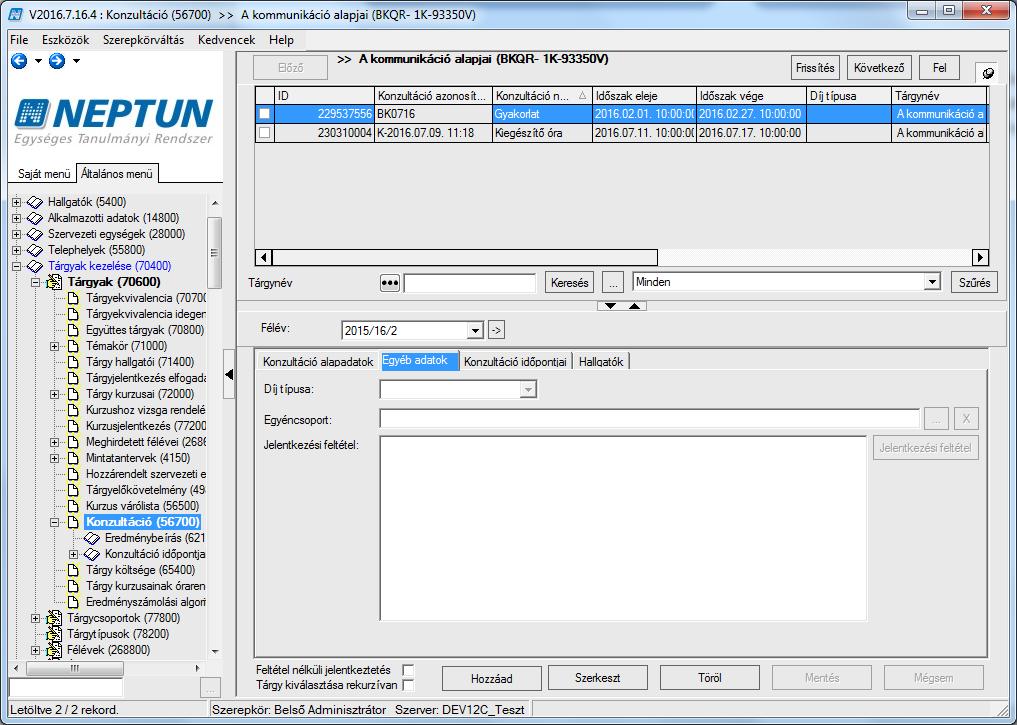The width and height of the screenshot is (1017, 725).
Task: Switch to Konzultáció időpontjai tab
Action: pos(515,362)
